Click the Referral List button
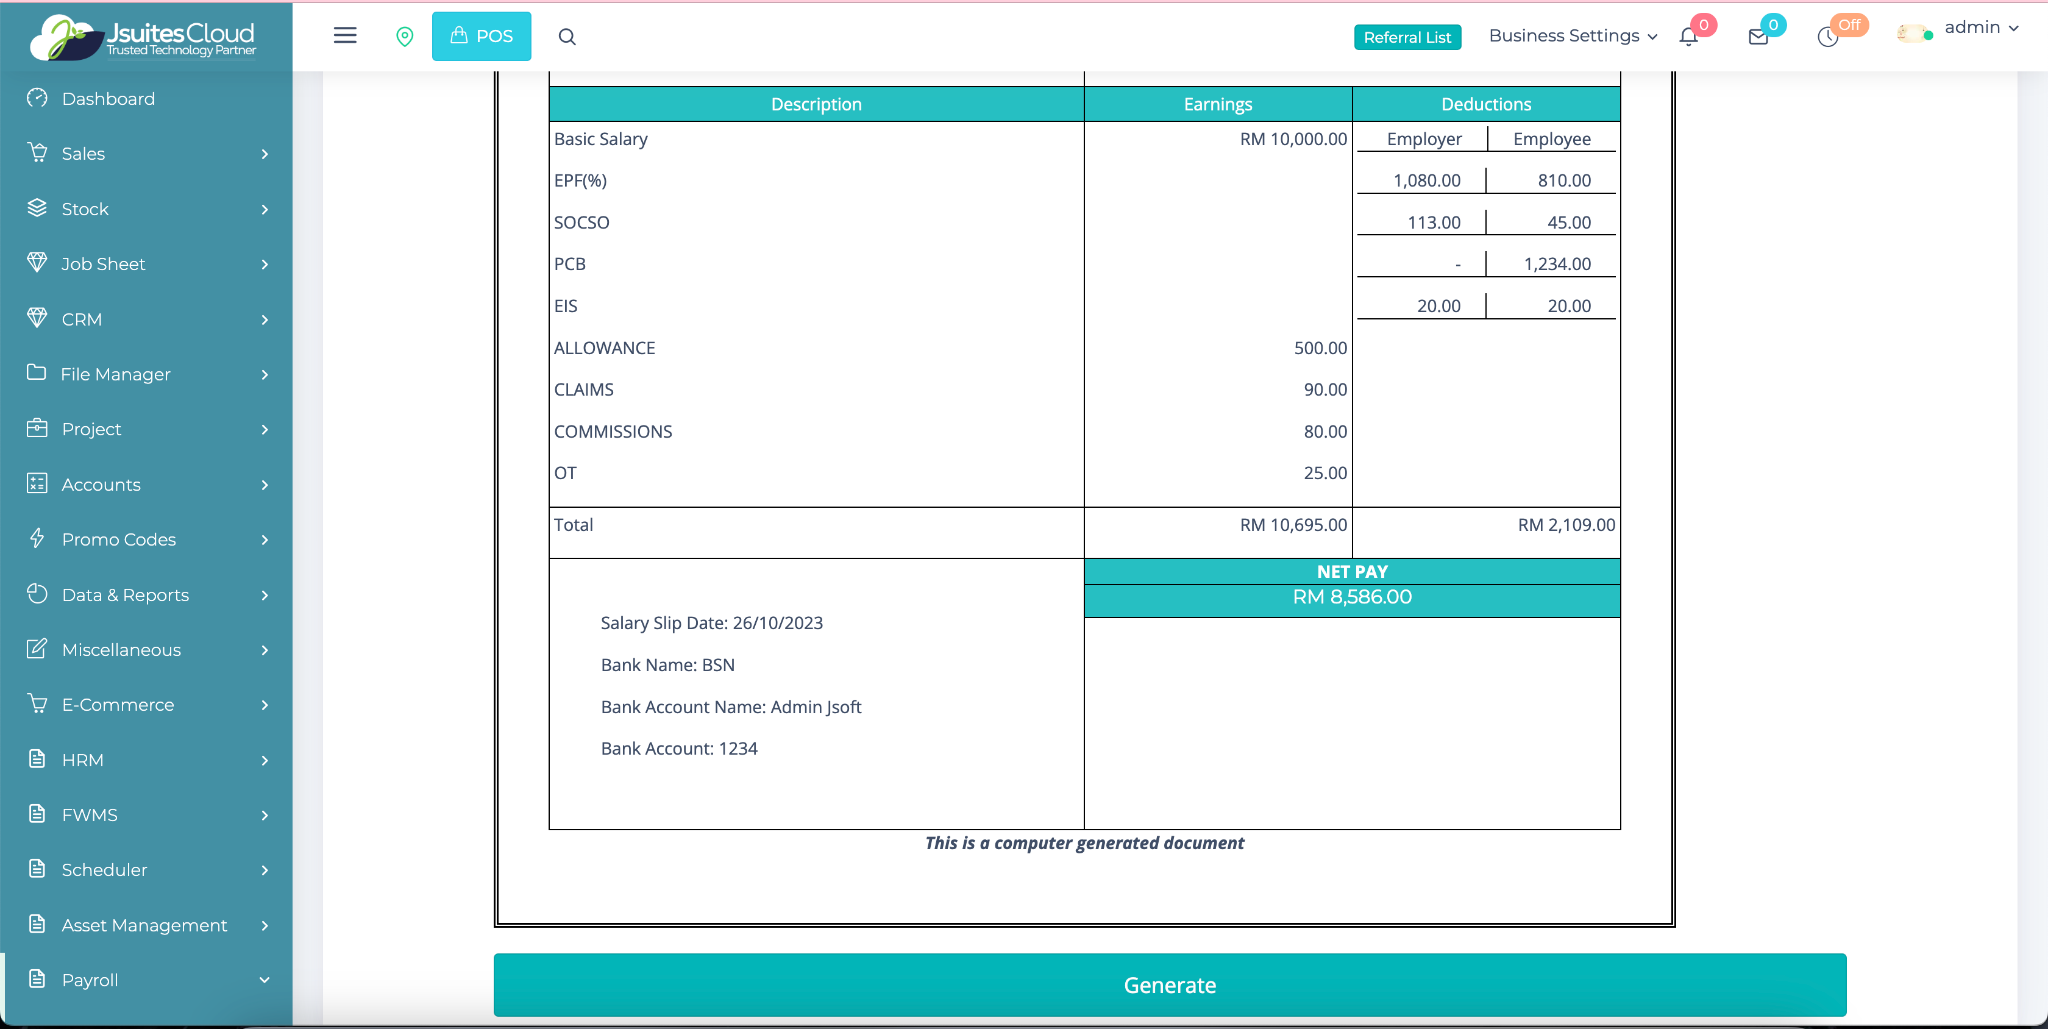The height and width of the screenshot is (1029, 2048). 1407,37
